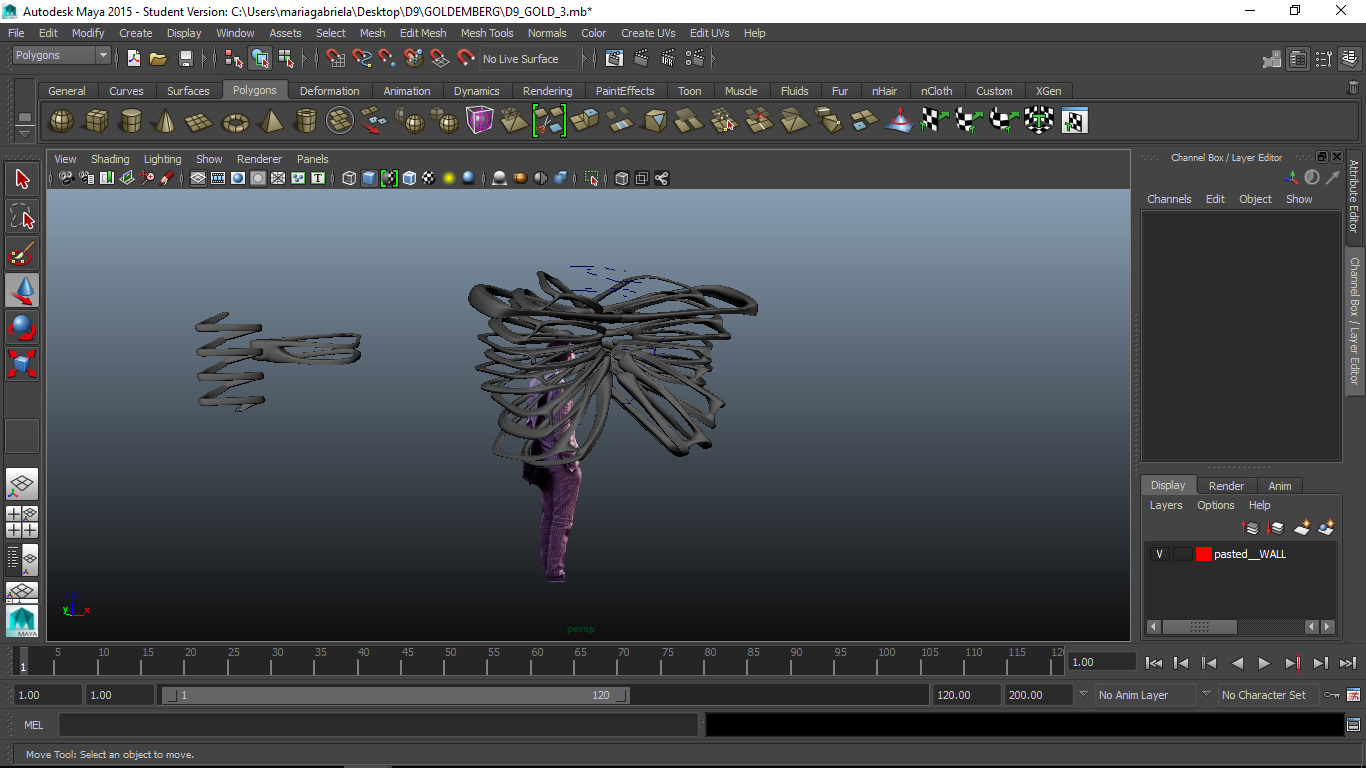Click the snap to grids magnet icon
This screenshot has width=1366, height=768.
tap(336, 58)
